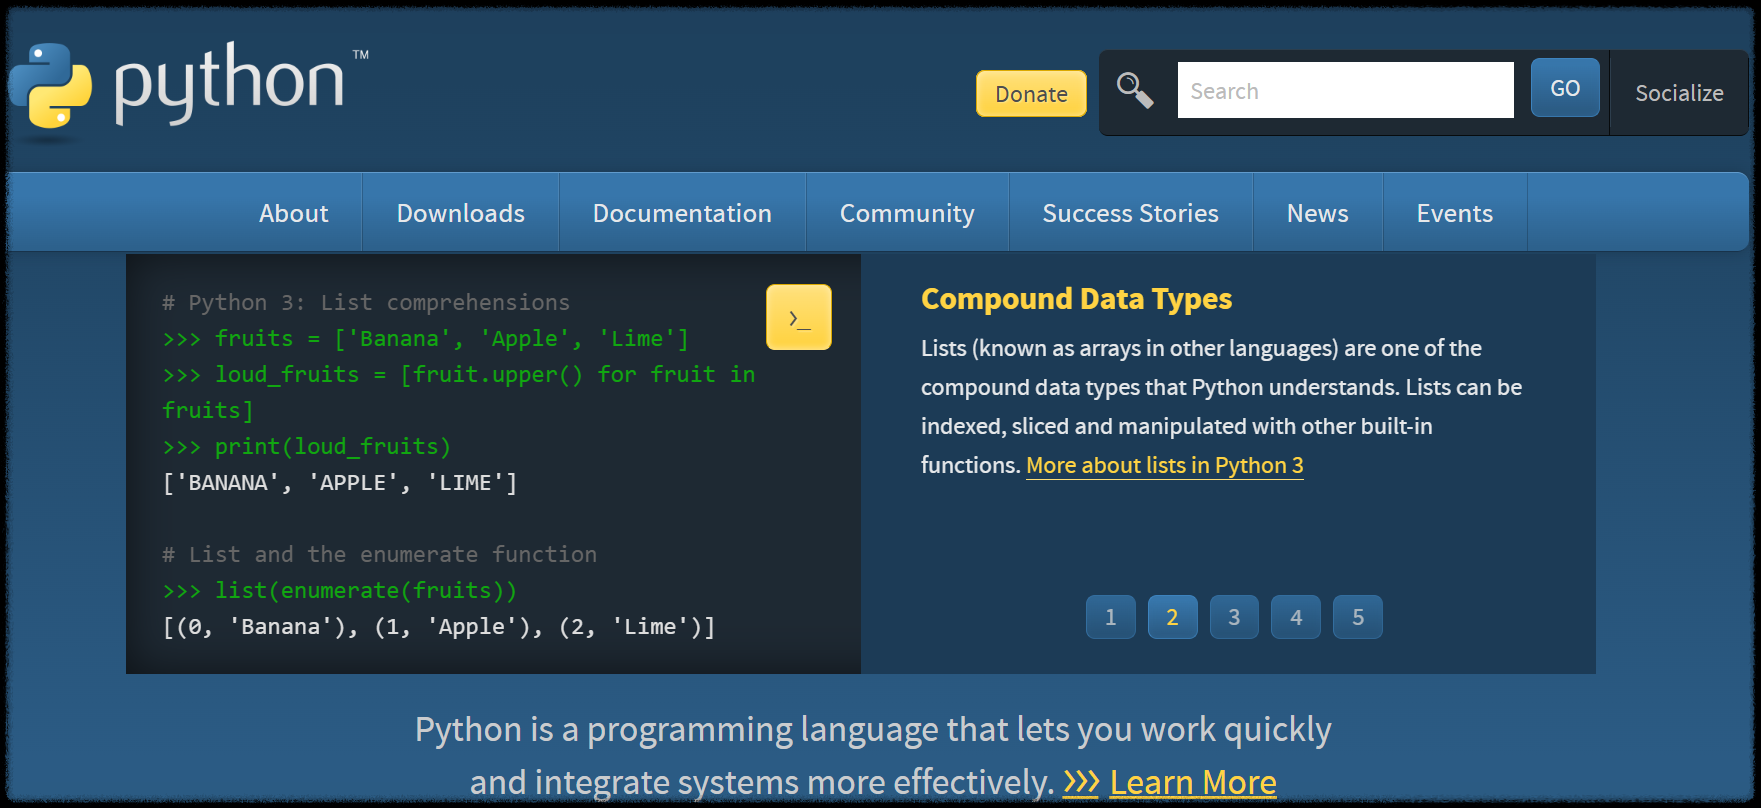Click the GO search button
This screenshot has width=1761, height=808.
(1565, 88)
